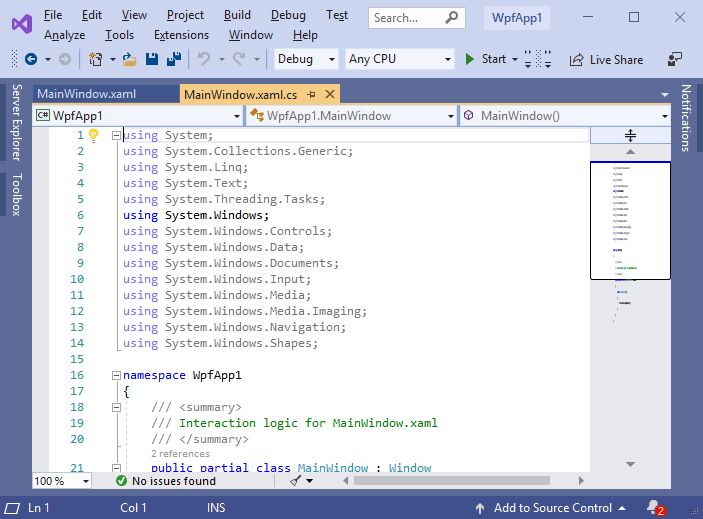Open the new item dropdown arrow
Screen dimensions: 703x519
(x=113, y=59)
